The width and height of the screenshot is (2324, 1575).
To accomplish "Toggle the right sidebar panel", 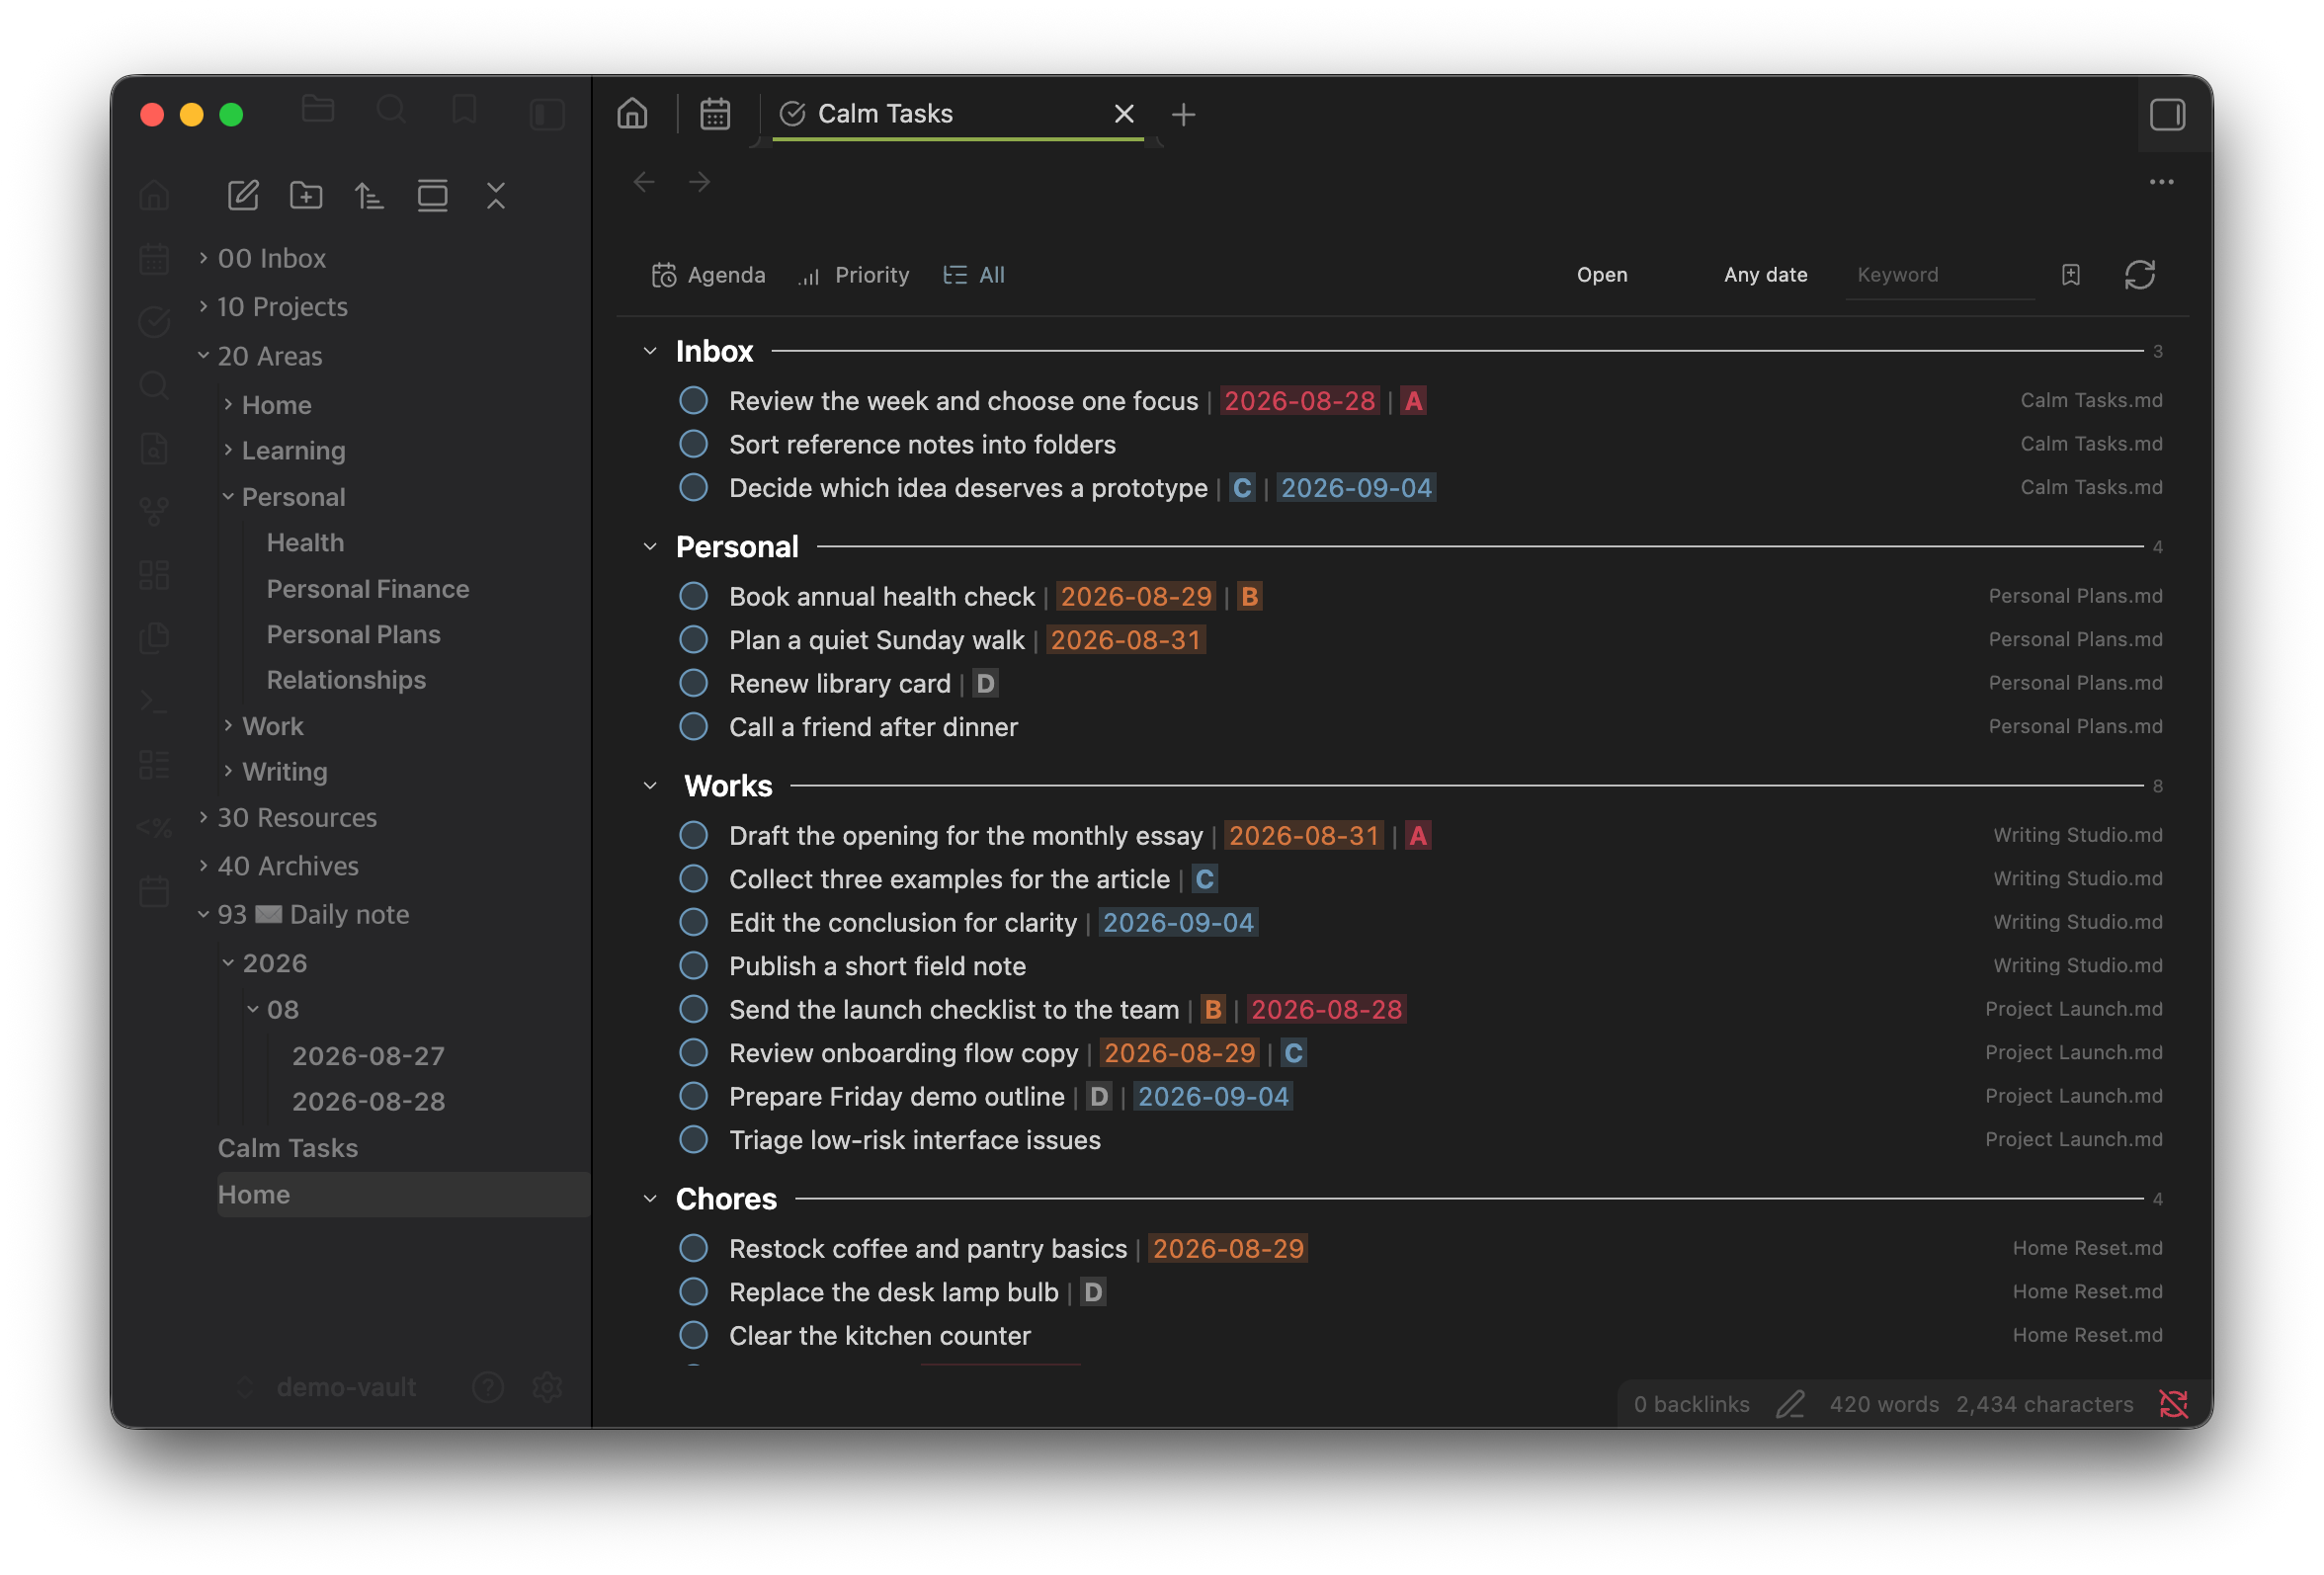I will pos(2167,115).
